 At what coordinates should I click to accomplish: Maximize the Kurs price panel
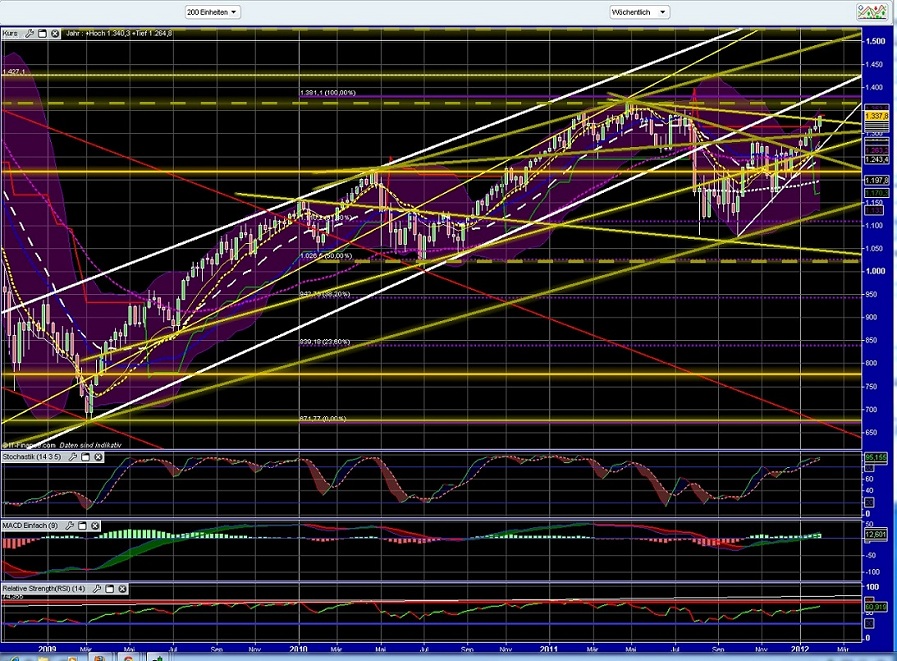coord(42,34)
